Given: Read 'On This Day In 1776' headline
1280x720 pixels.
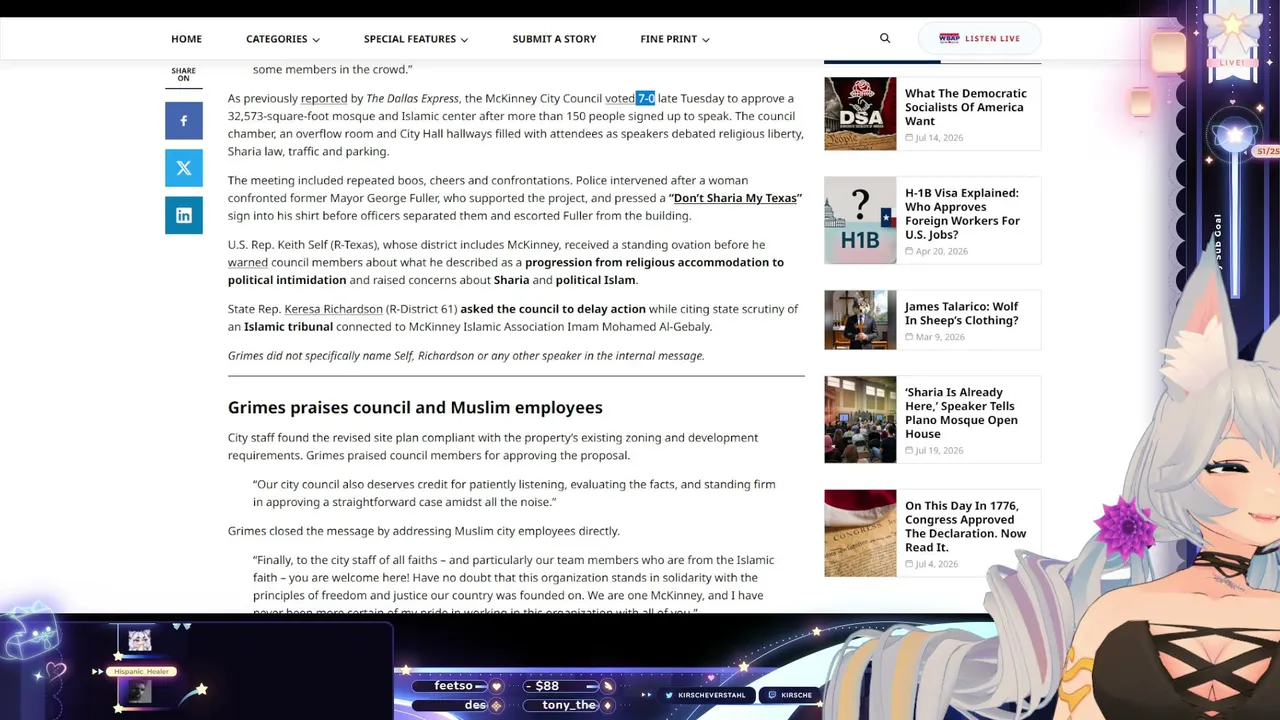Looking at the screenshot, I should (965, 526).
